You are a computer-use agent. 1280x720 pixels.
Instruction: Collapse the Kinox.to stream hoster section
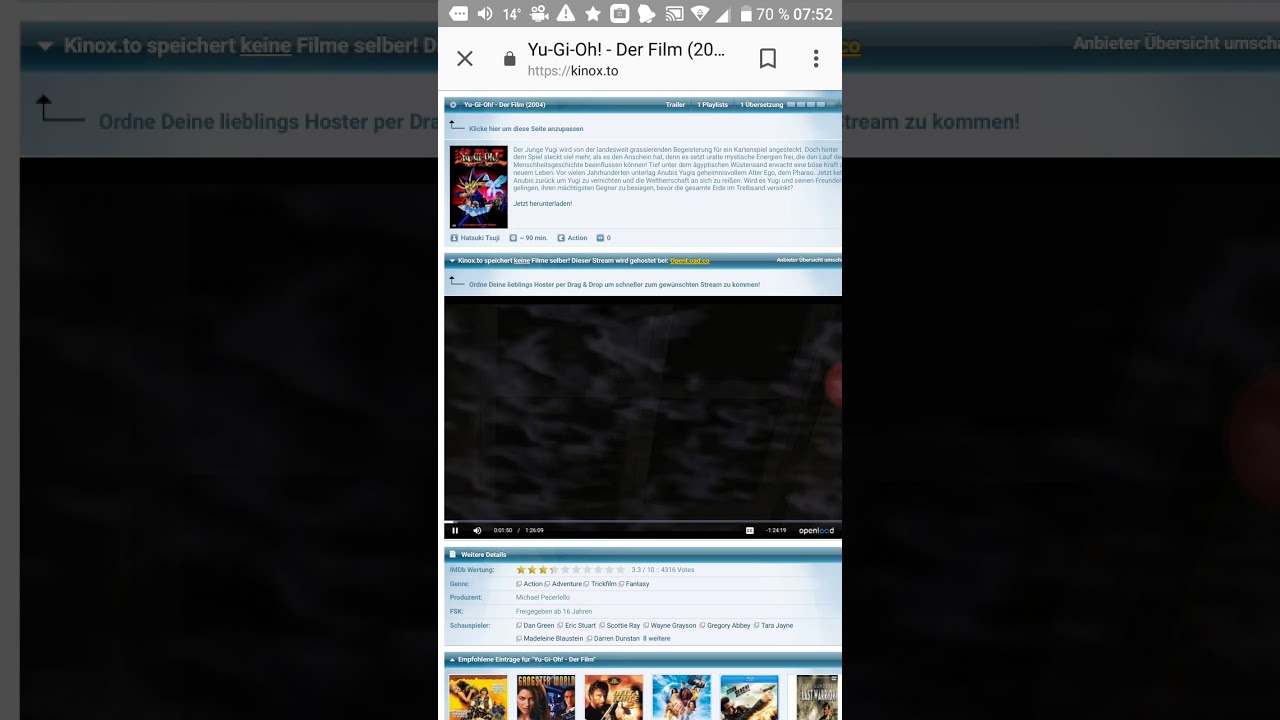coord(452,261)
